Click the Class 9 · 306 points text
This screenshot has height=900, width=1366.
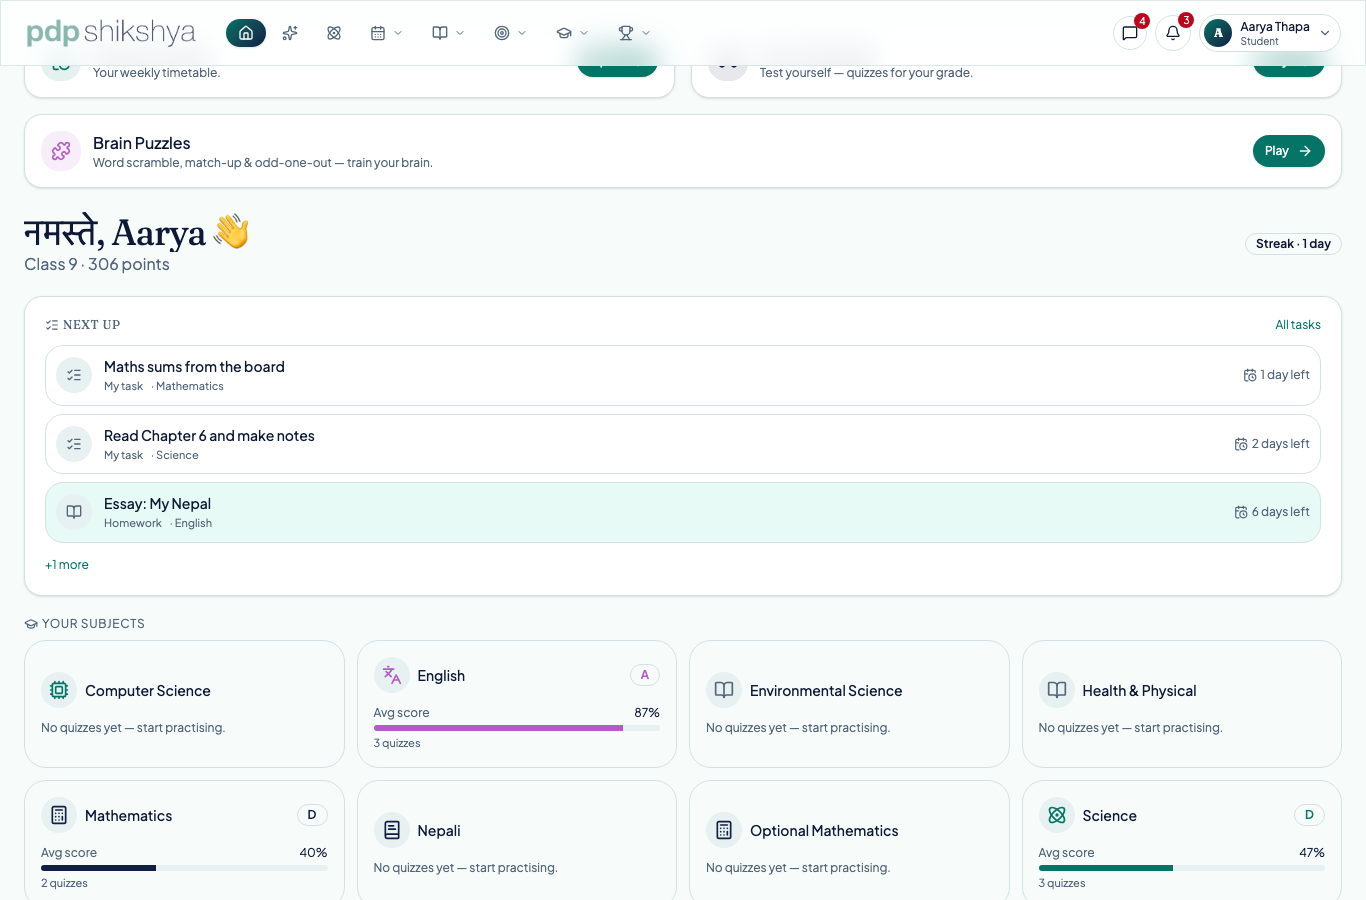(x=97, y=264)
